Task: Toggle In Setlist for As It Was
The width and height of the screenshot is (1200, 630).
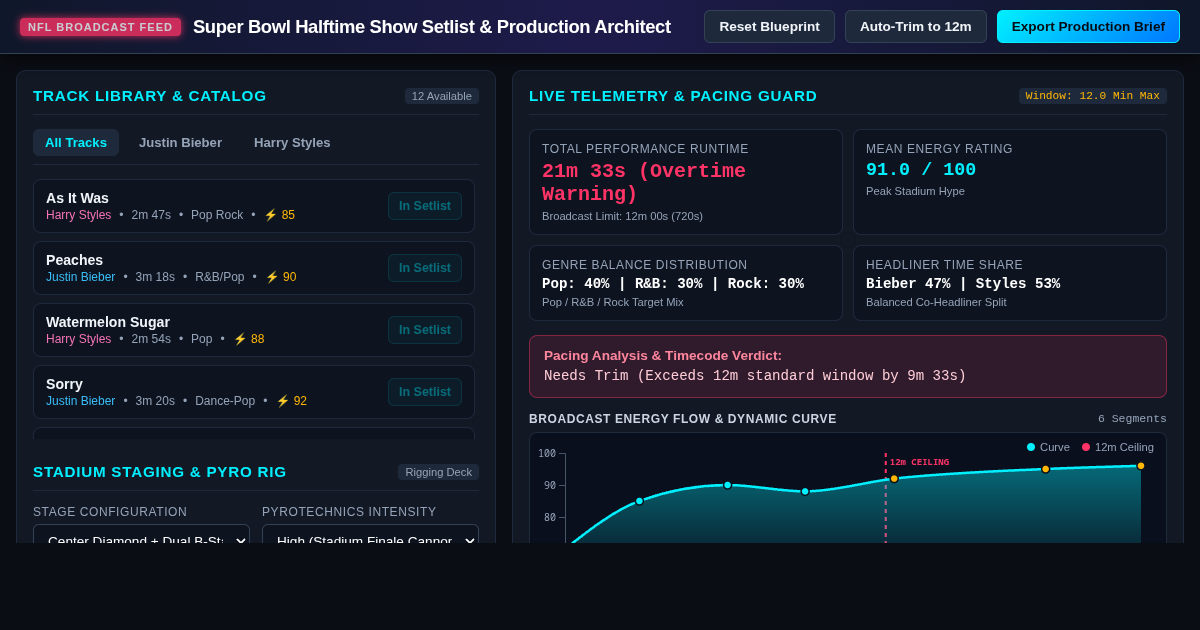Action: click(425, 206)
